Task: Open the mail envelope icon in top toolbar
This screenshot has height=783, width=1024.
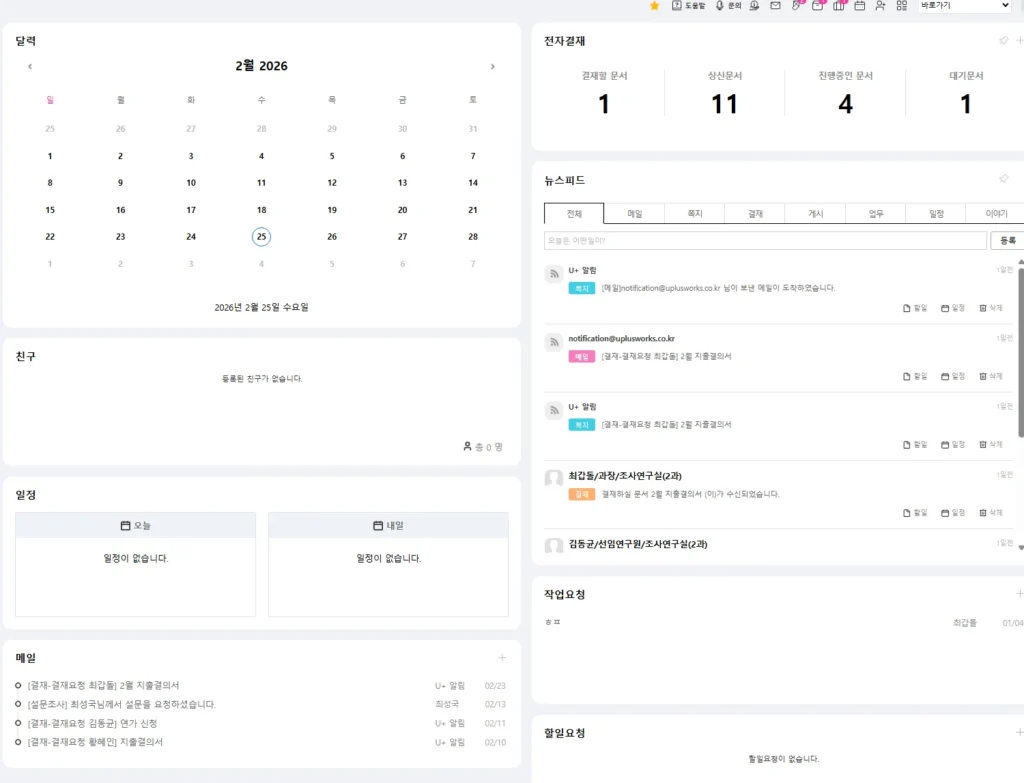Action: (x=775, y=6)
